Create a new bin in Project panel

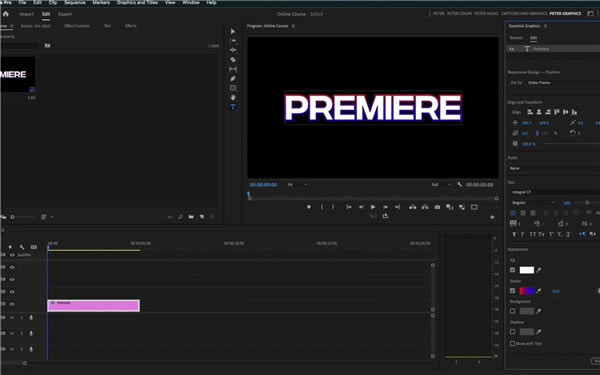[x=191, y=217]
